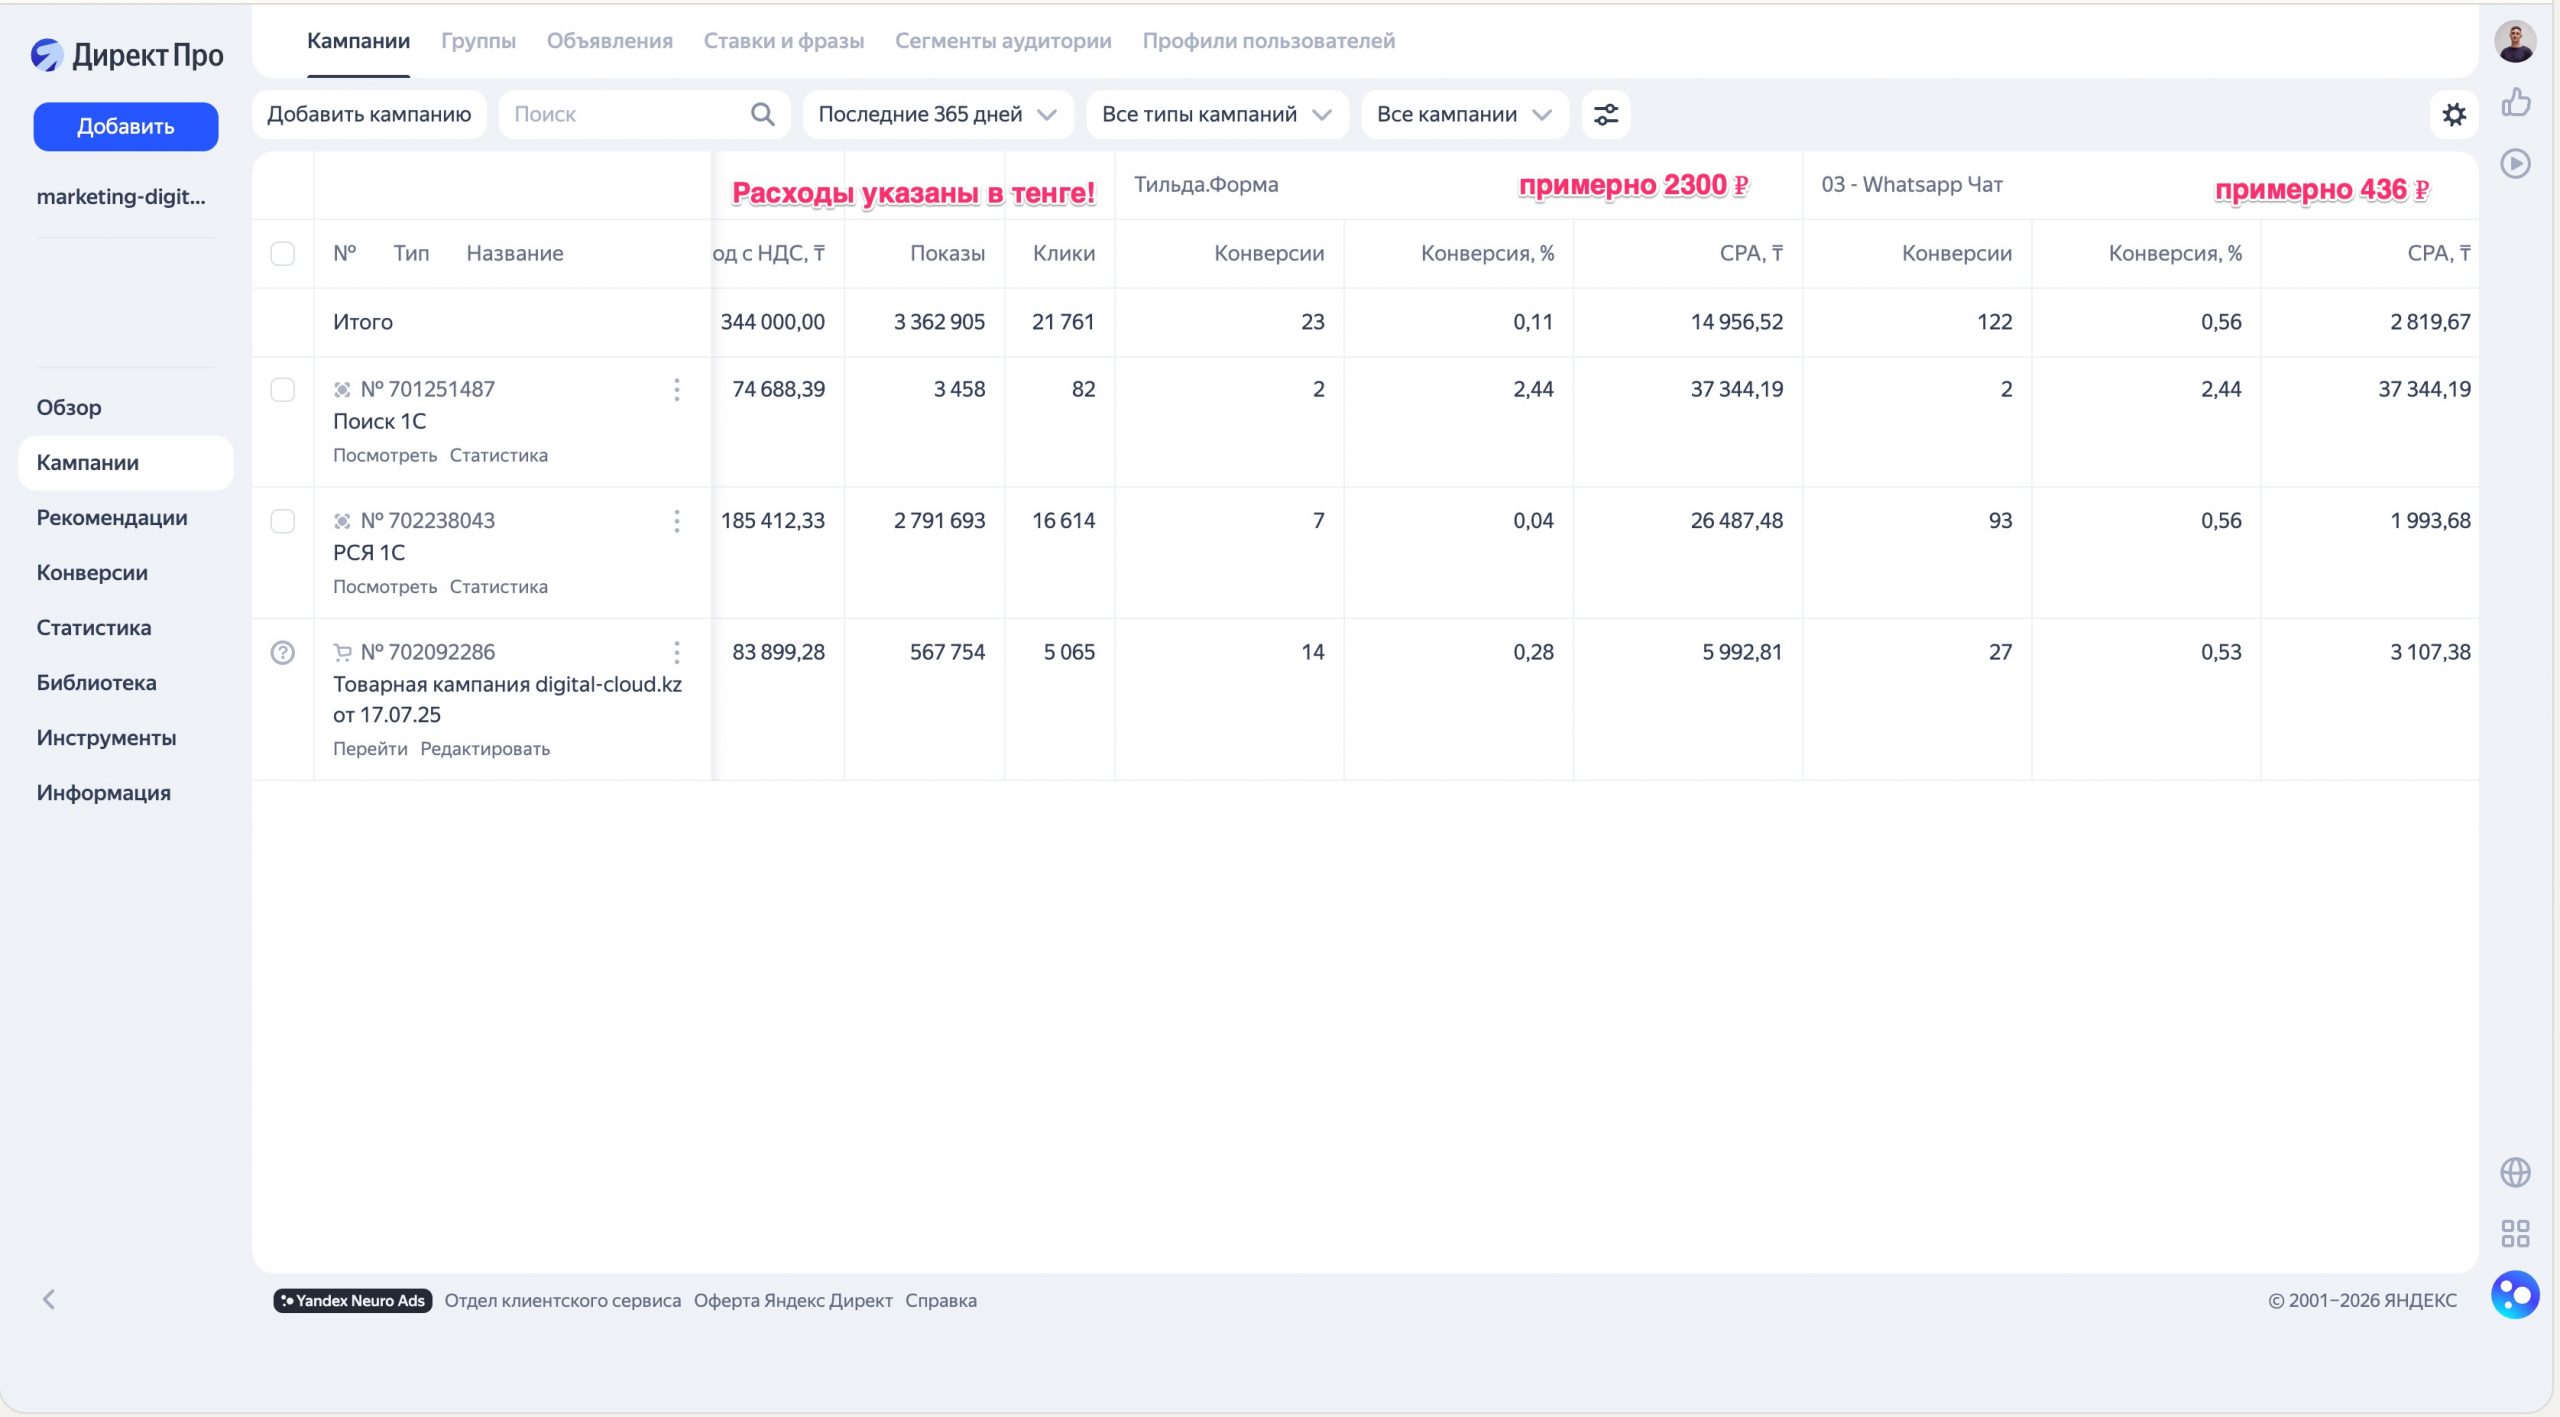2560x1417 pixels.
Task: Open table settings gear icon
Action: (2454, 115)
